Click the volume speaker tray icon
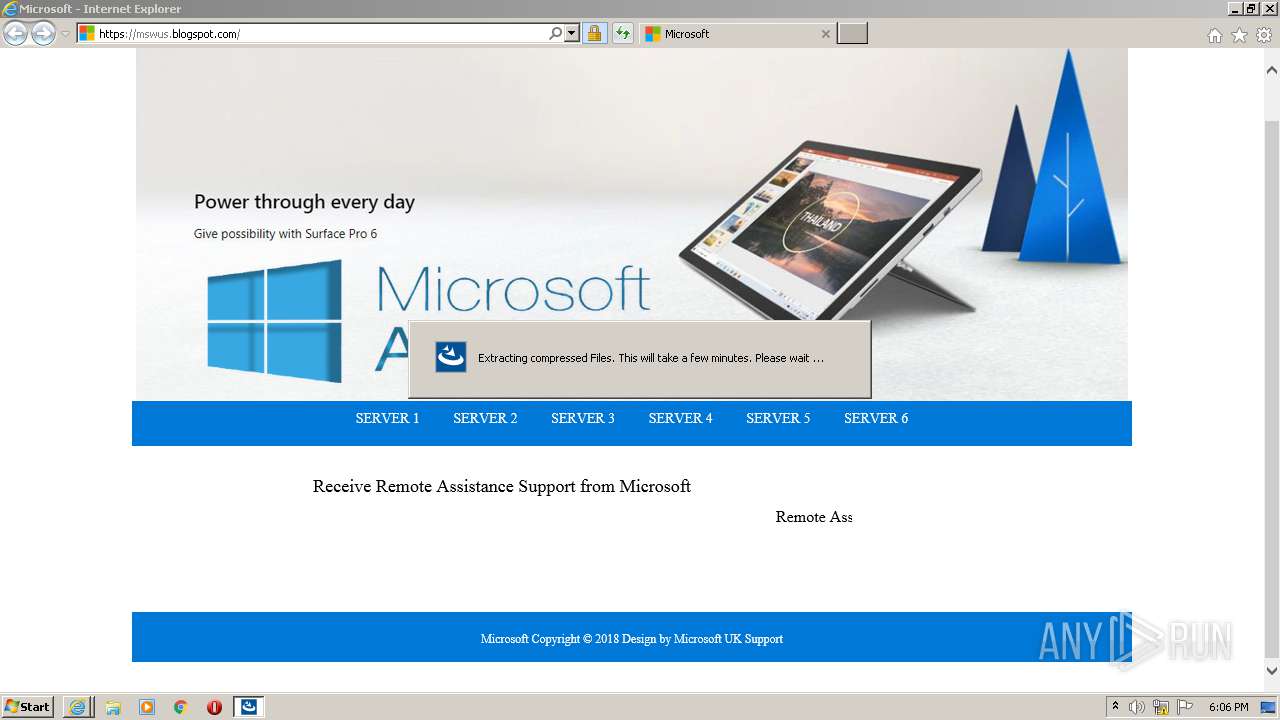The image size is (1280, 720). pos(1137,707)
